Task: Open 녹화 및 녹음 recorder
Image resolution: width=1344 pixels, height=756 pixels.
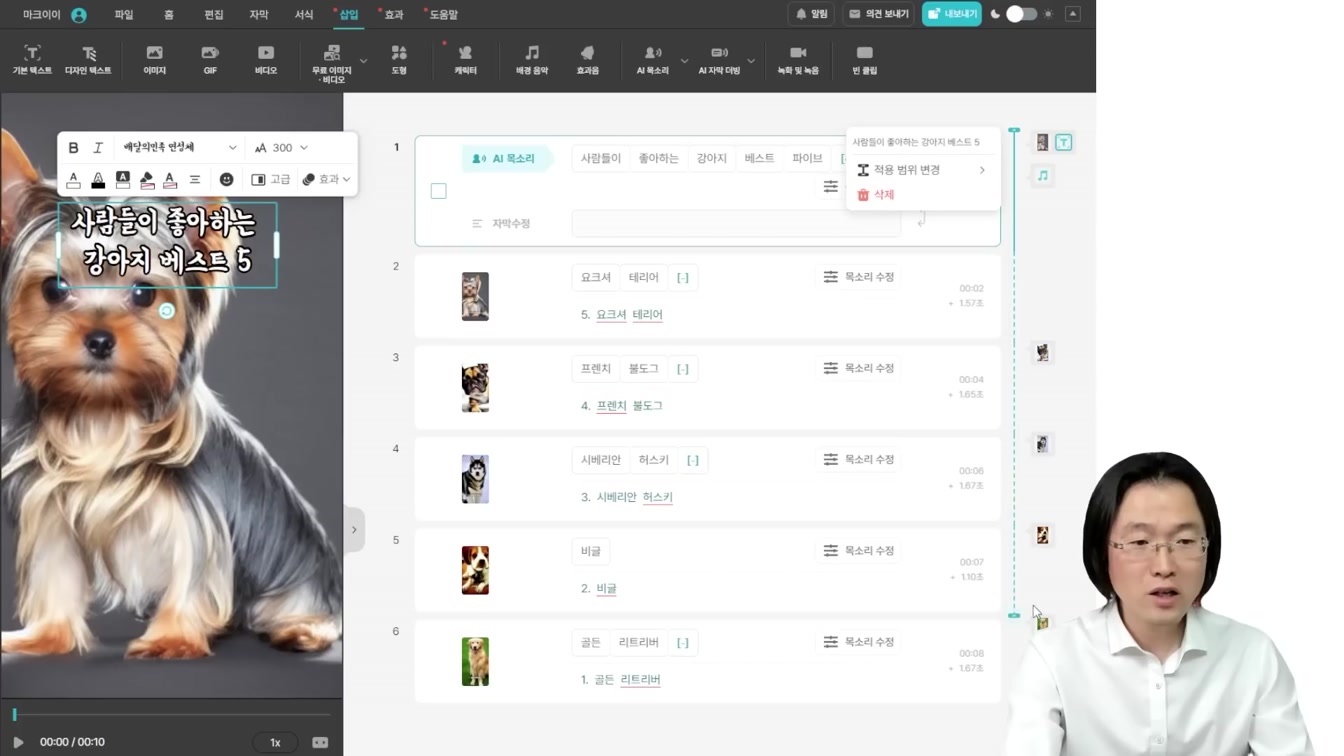Action: [798, 59]
